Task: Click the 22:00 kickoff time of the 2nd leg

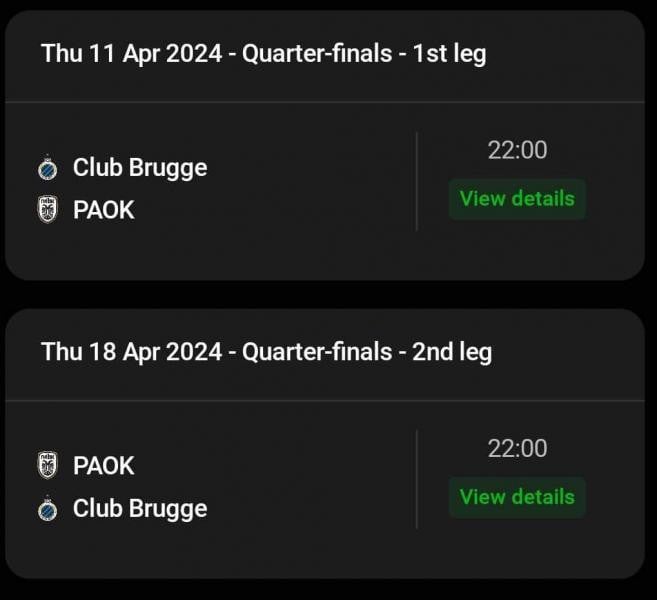Action: [517, 448]
